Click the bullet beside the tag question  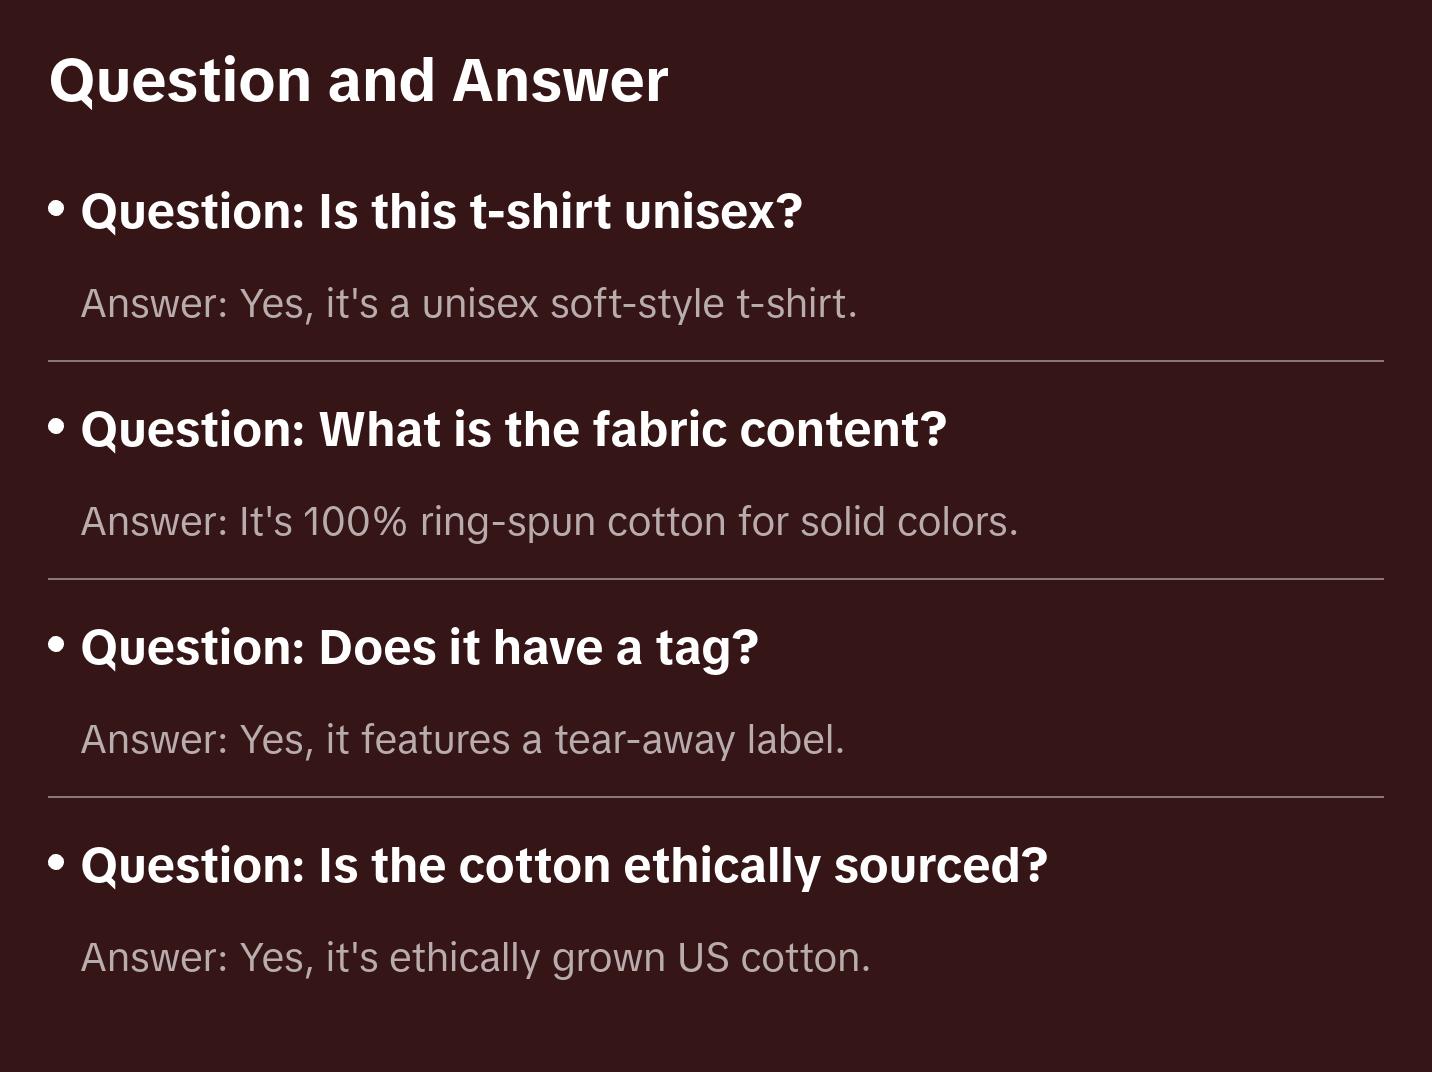coord(57,646)
